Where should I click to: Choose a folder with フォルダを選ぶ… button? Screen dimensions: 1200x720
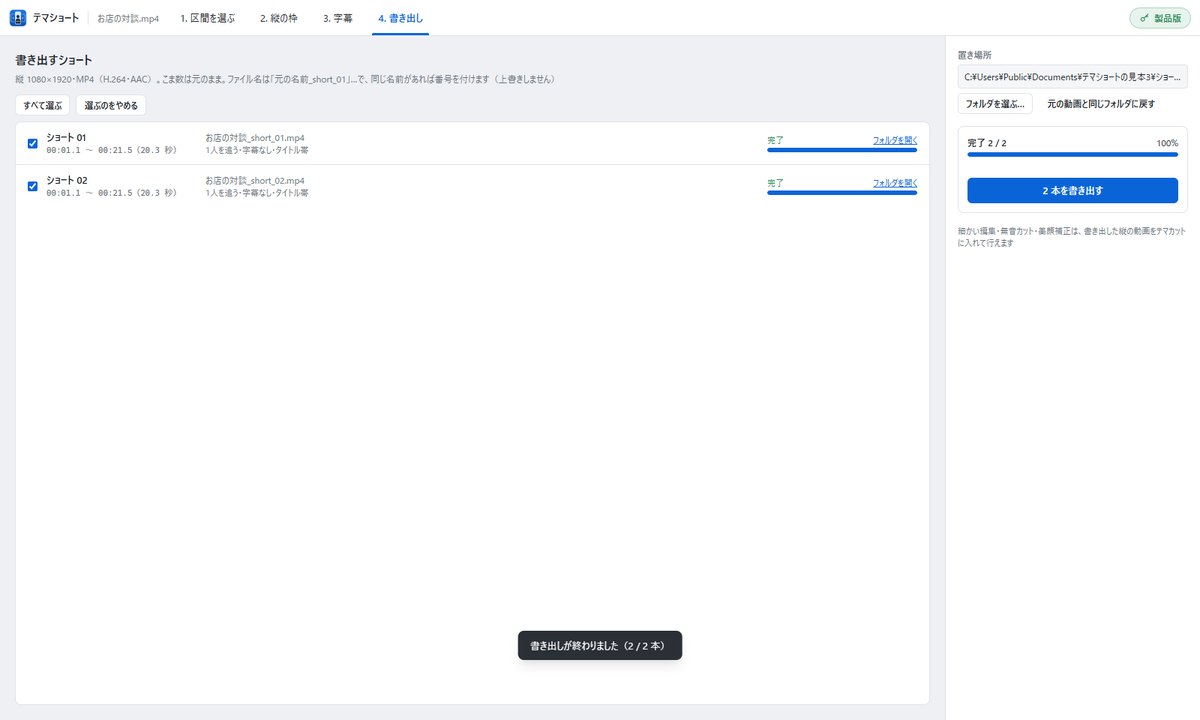click(995, 104)
